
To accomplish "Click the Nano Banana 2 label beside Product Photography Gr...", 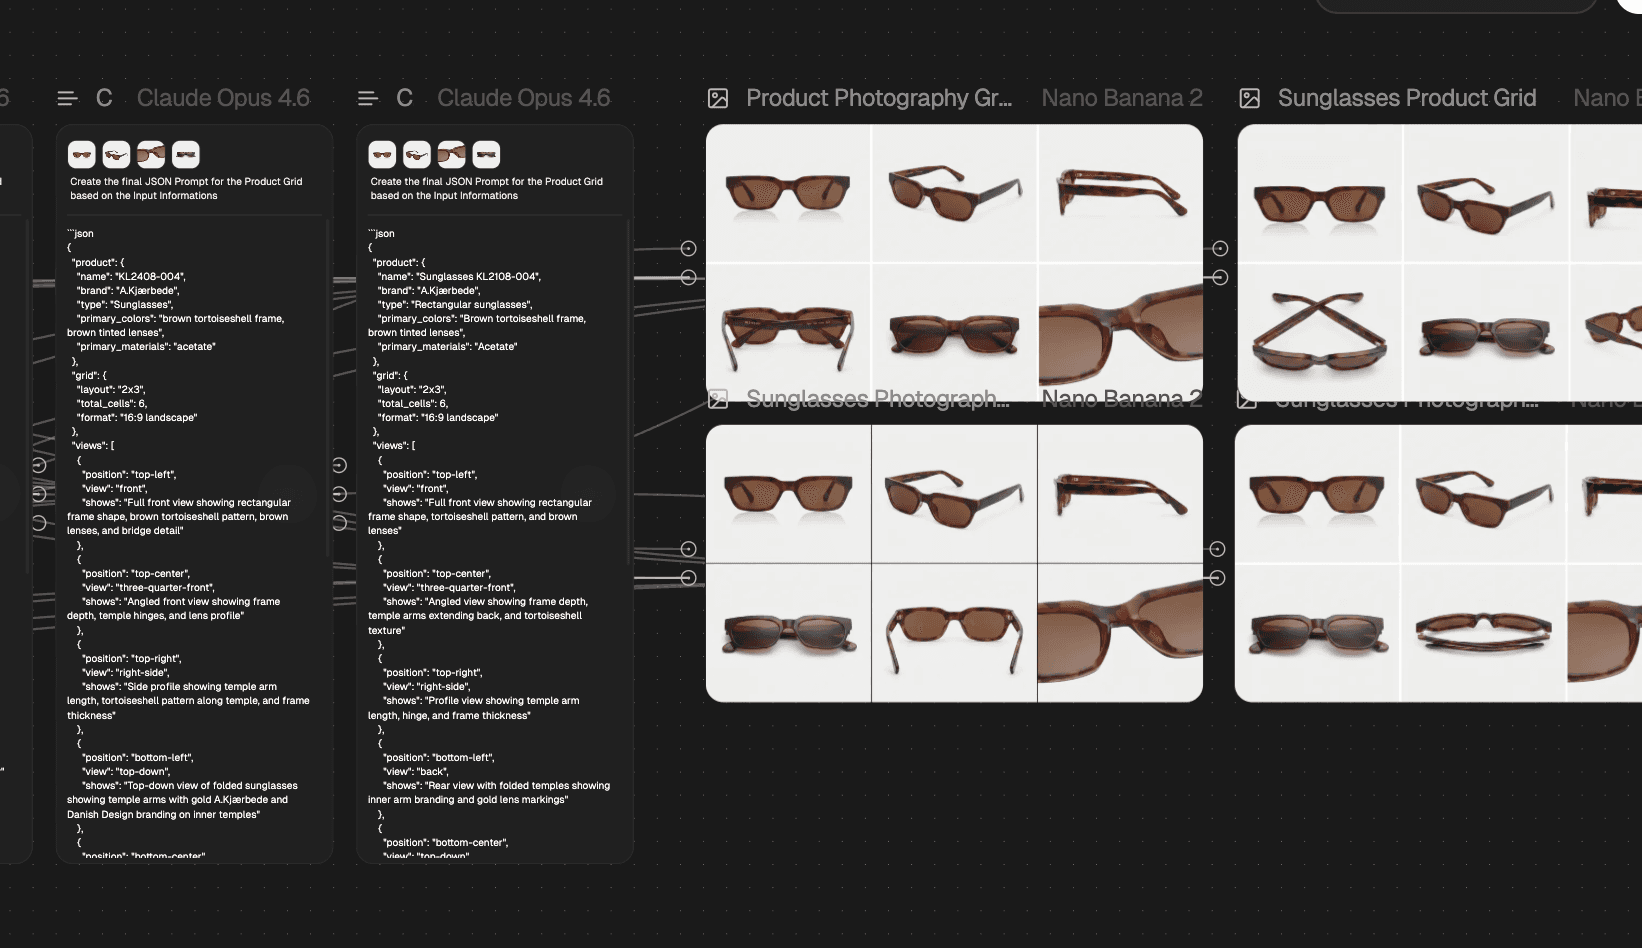I will (x=1122, y=98).
